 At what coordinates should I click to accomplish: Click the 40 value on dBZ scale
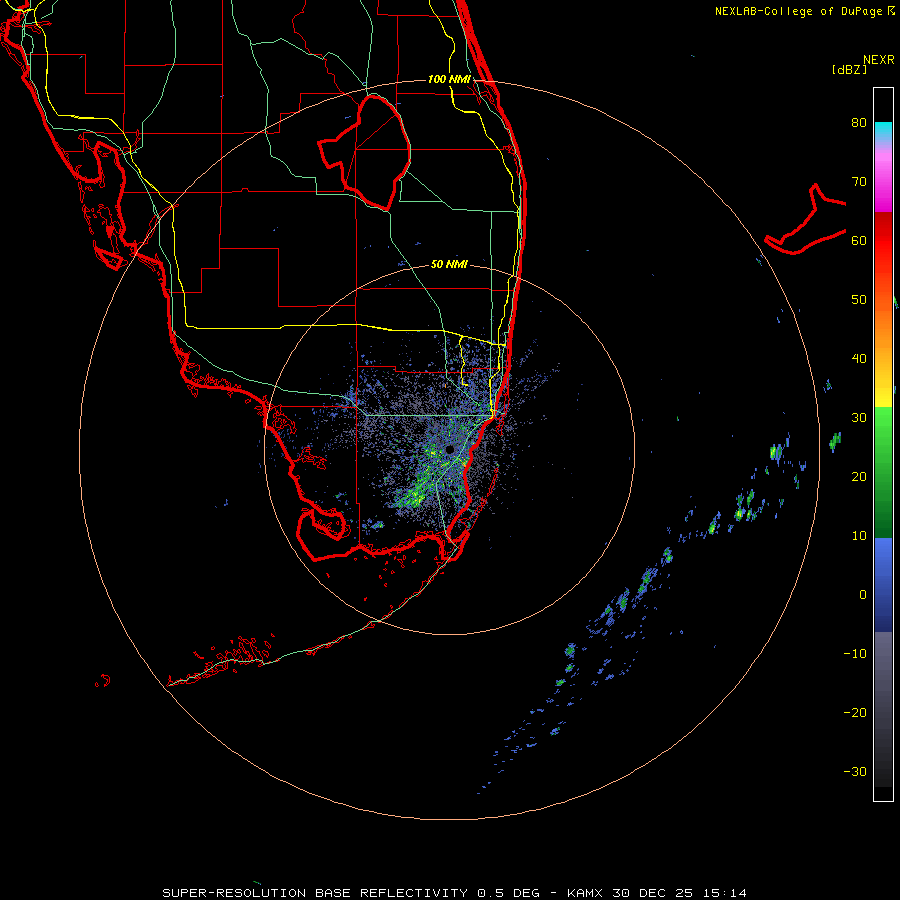pos(859,359)
